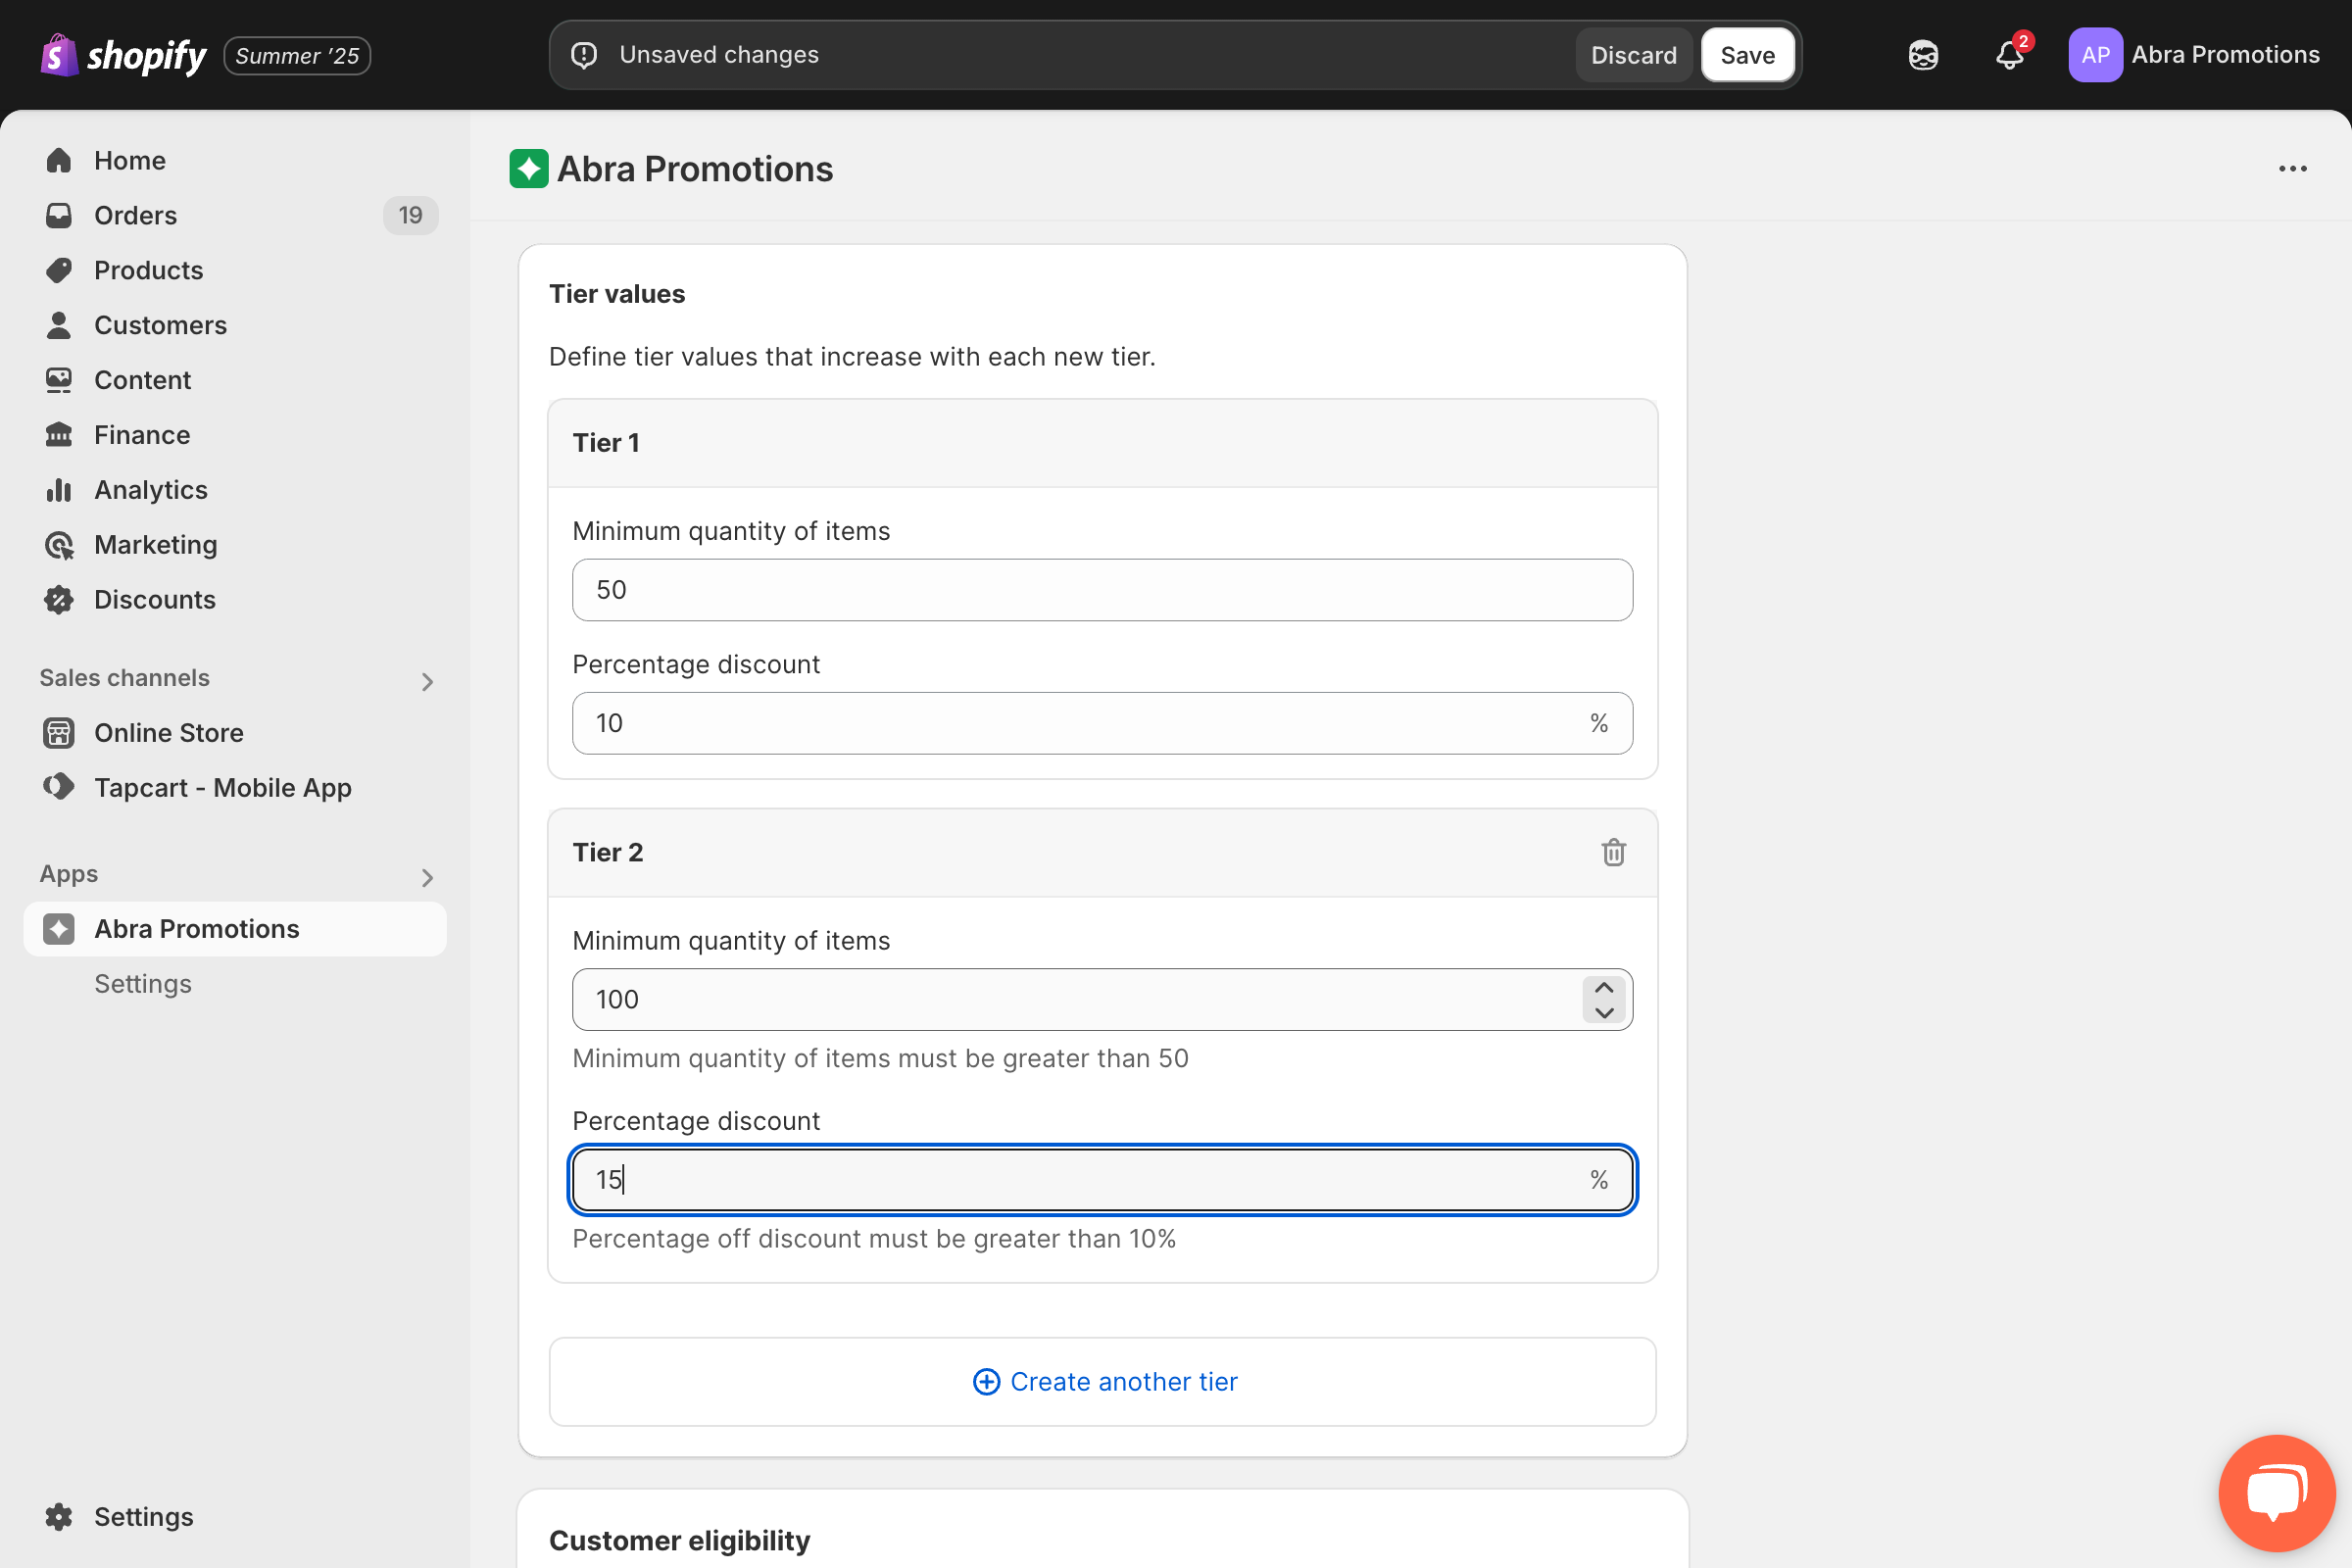Click the Analytics bar chart icon

59,490
